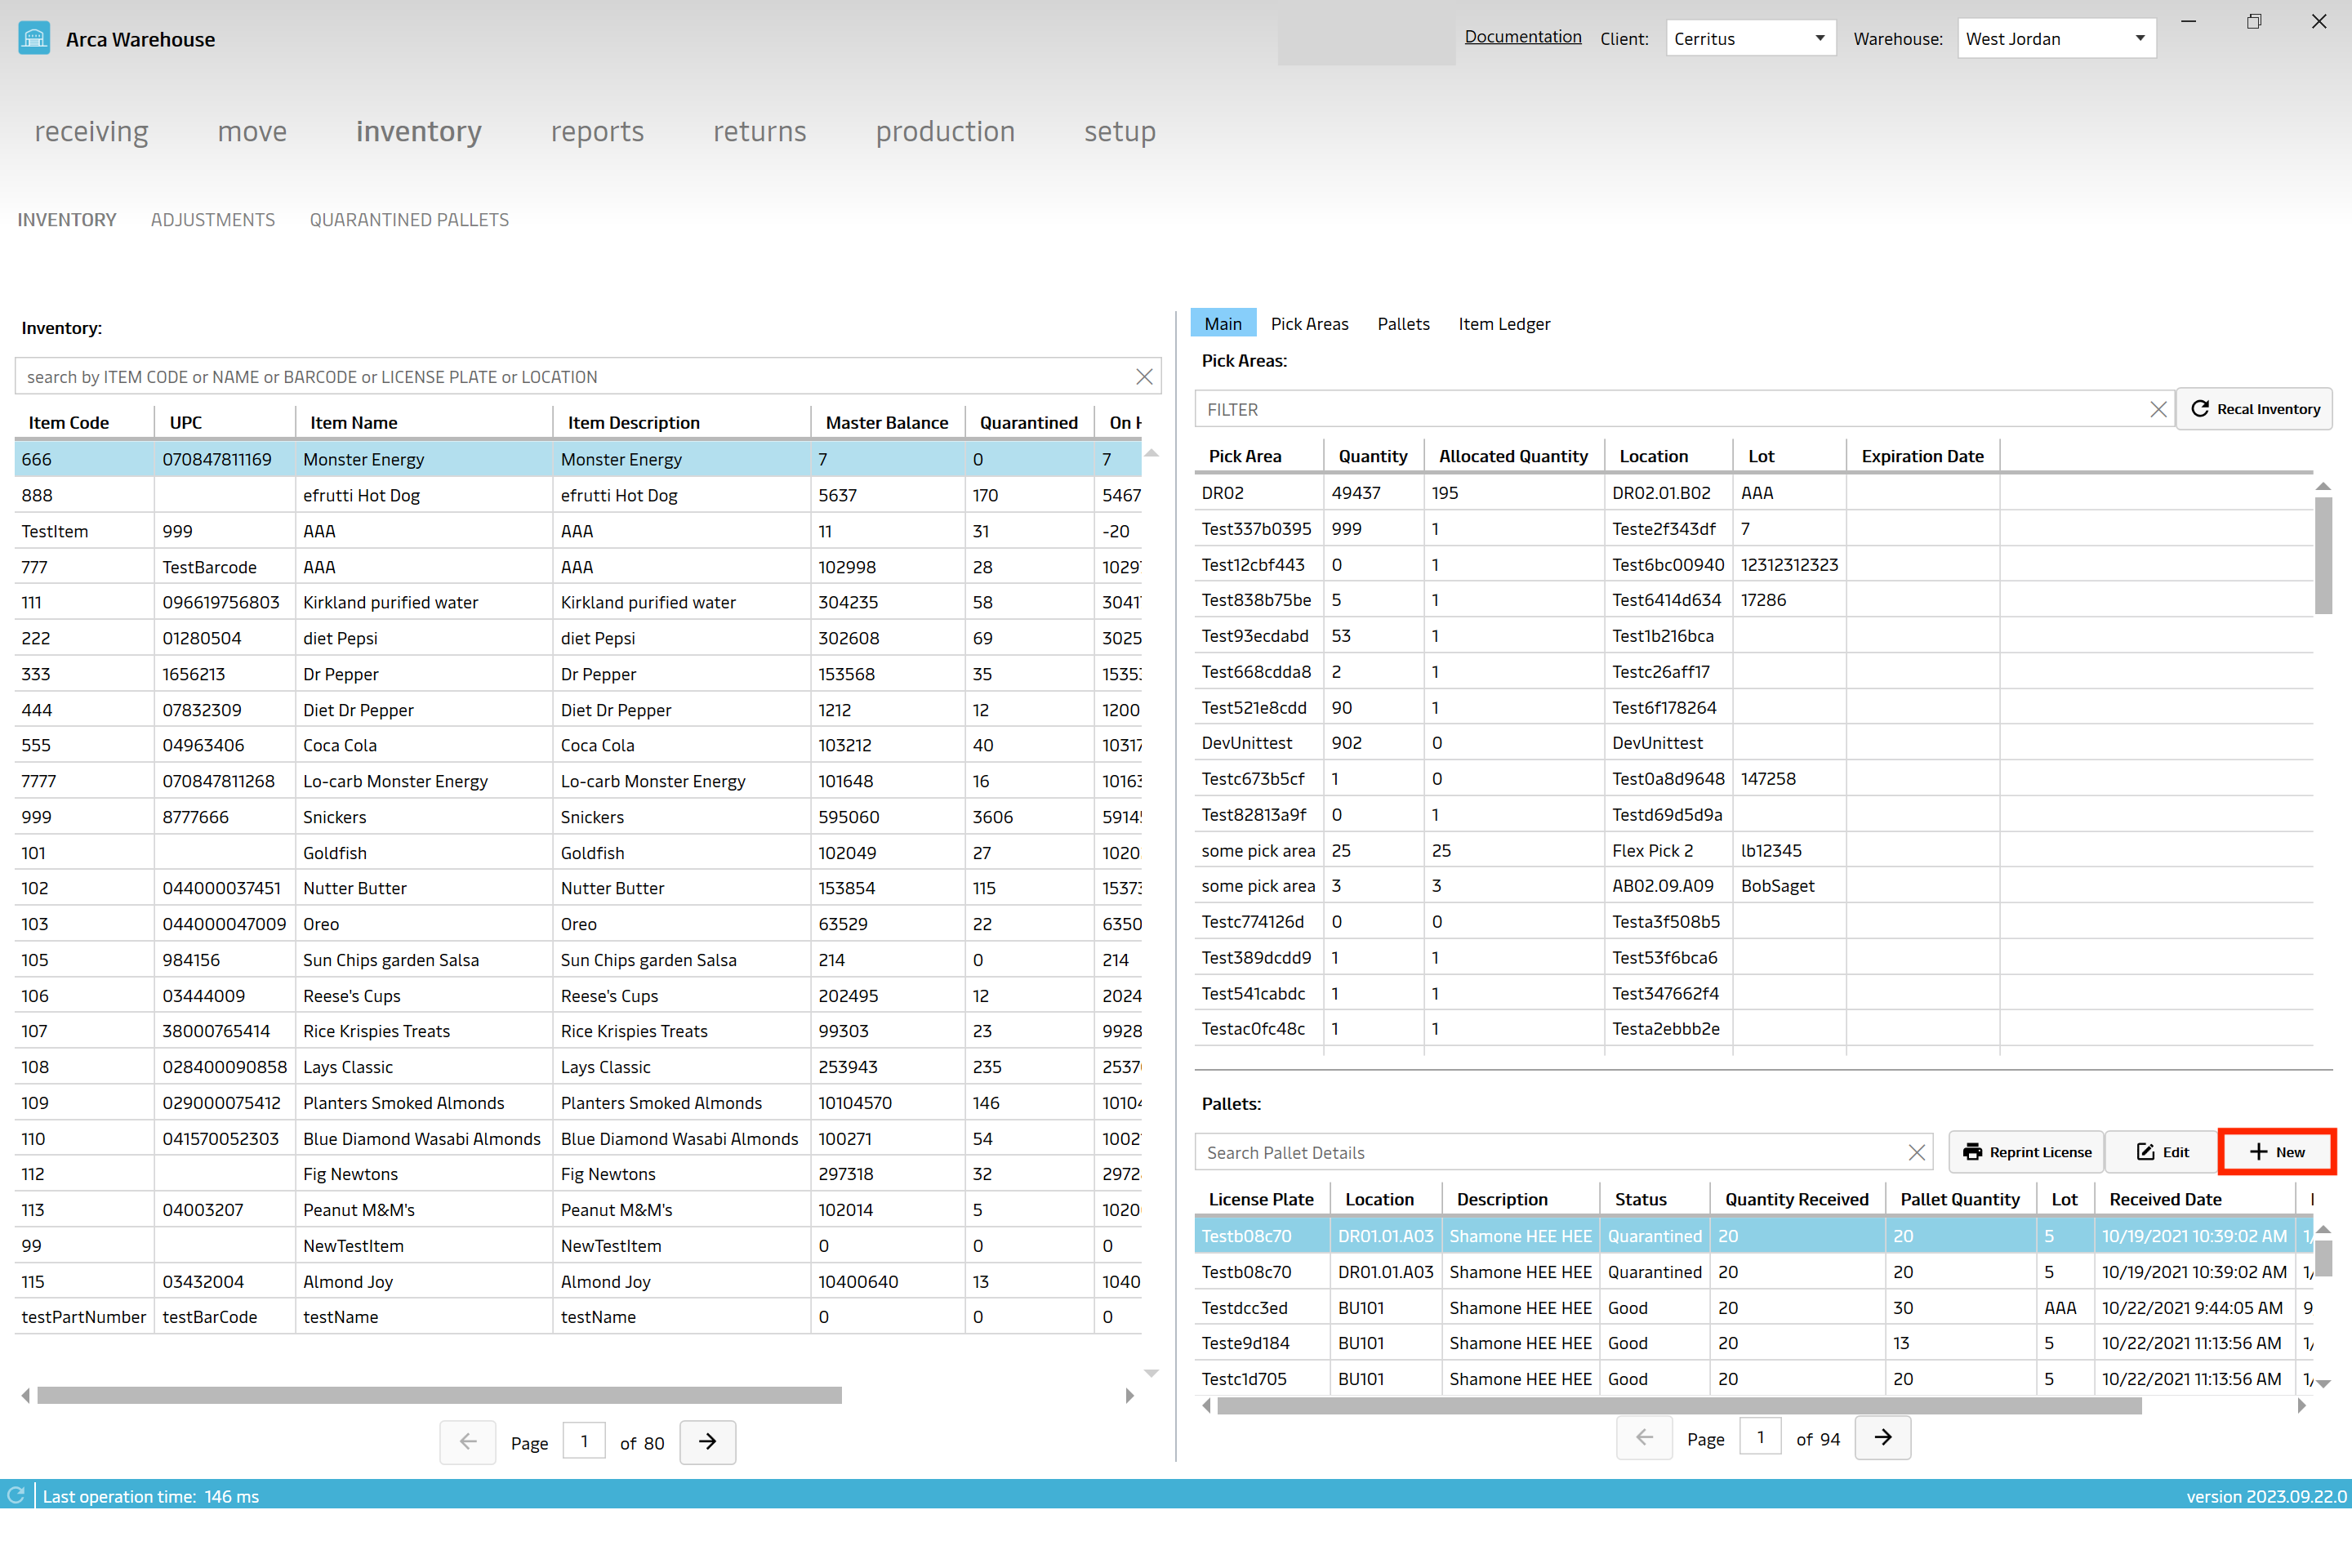Sort by Item Code column header
This screenshot has height=1568, width=2352.
(85, 422)
